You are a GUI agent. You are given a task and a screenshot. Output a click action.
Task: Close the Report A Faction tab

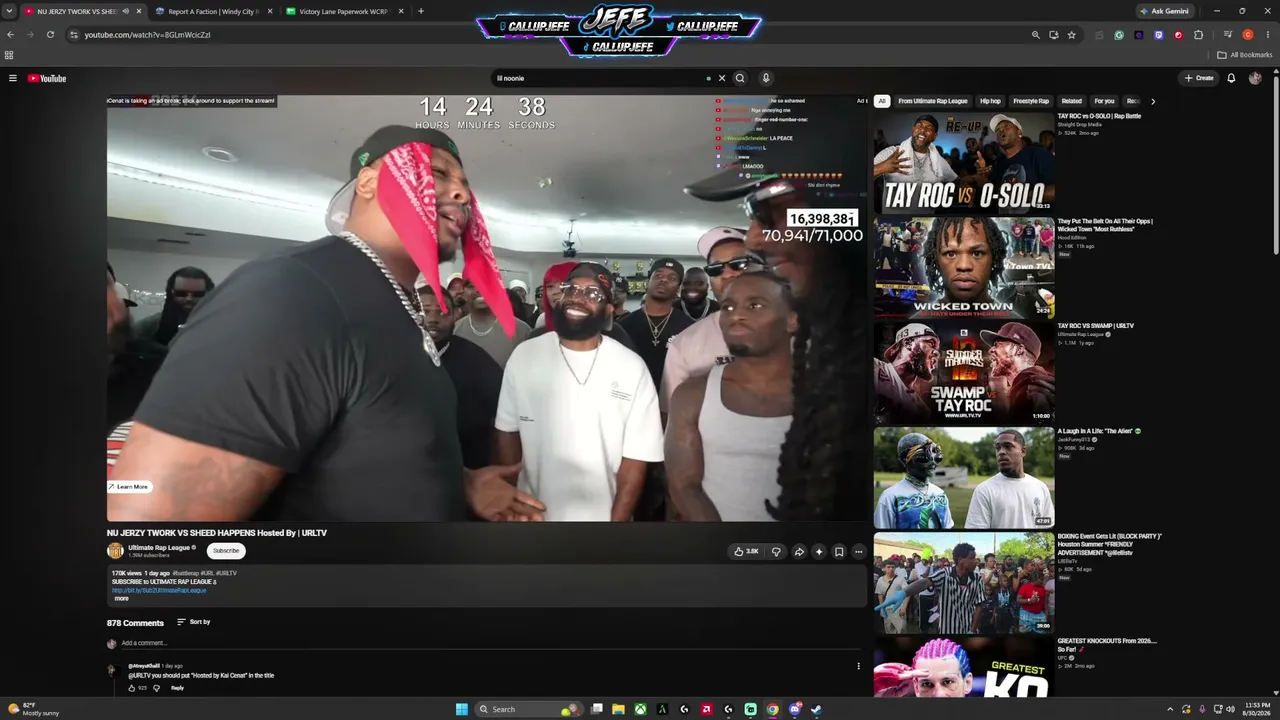coord(270,11)
